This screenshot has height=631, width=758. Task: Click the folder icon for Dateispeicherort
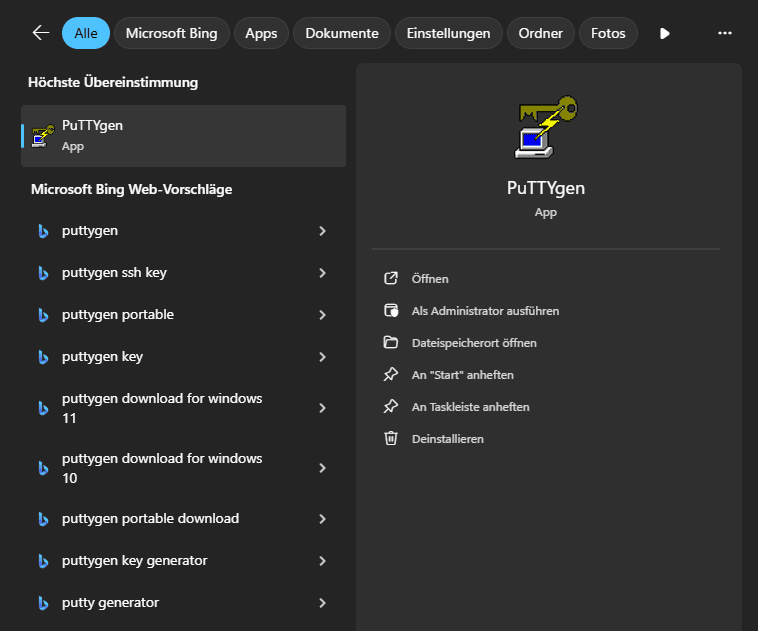pyautogui.click(x=391, y=342)
